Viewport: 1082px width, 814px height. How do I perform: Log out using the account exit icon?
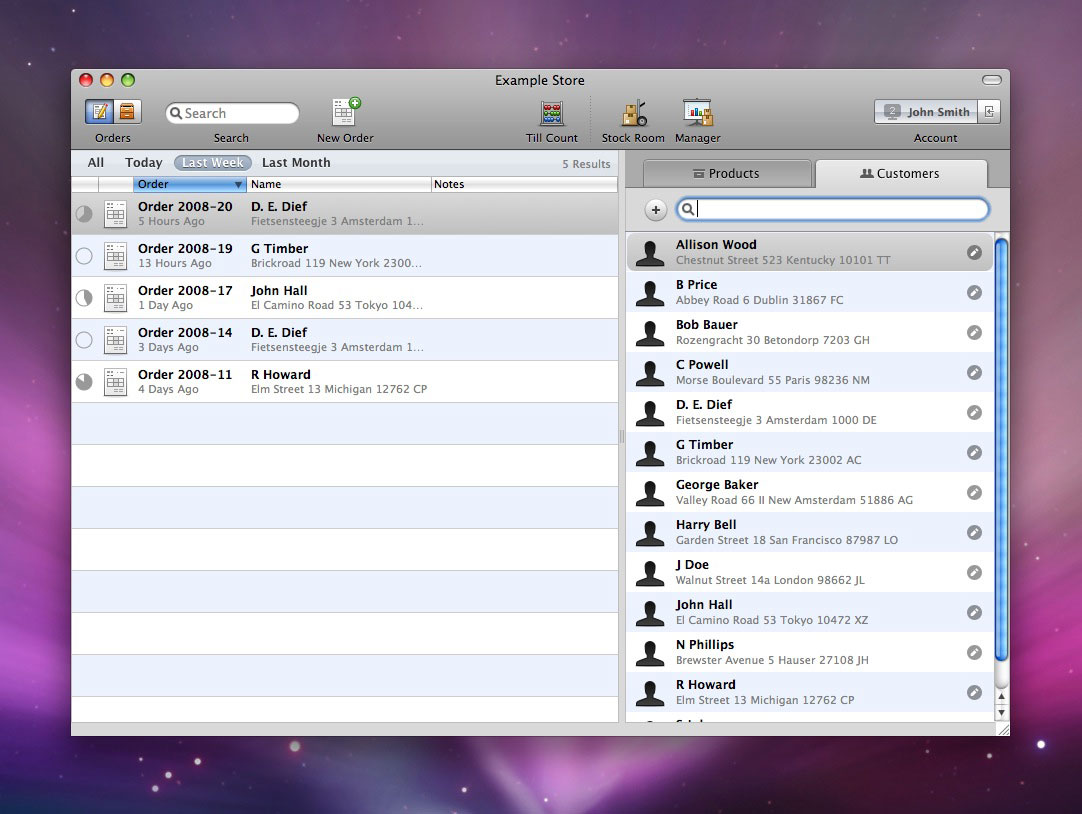click(989, 112)
